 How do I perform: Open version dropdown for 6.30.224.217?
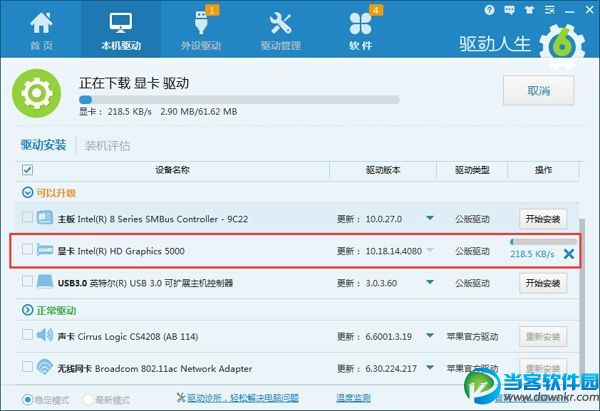(430, 368)
